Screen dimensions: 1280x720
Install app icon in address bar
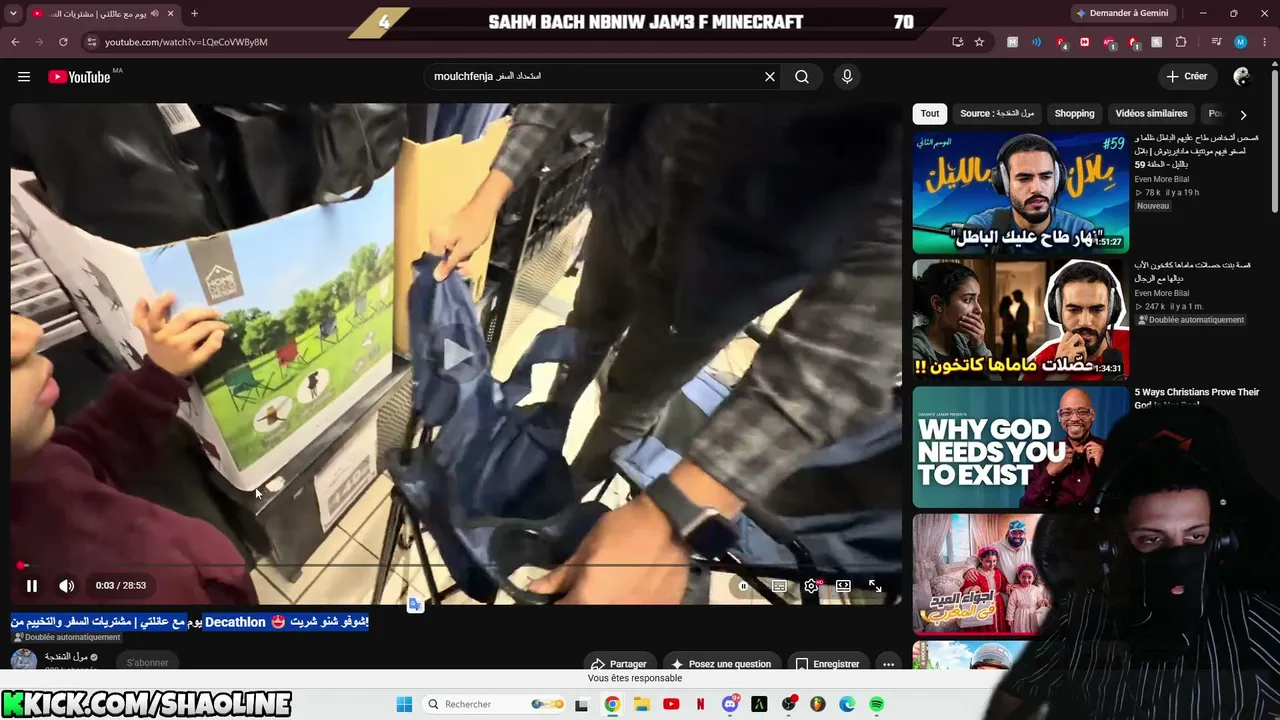[x=957, y=42]
